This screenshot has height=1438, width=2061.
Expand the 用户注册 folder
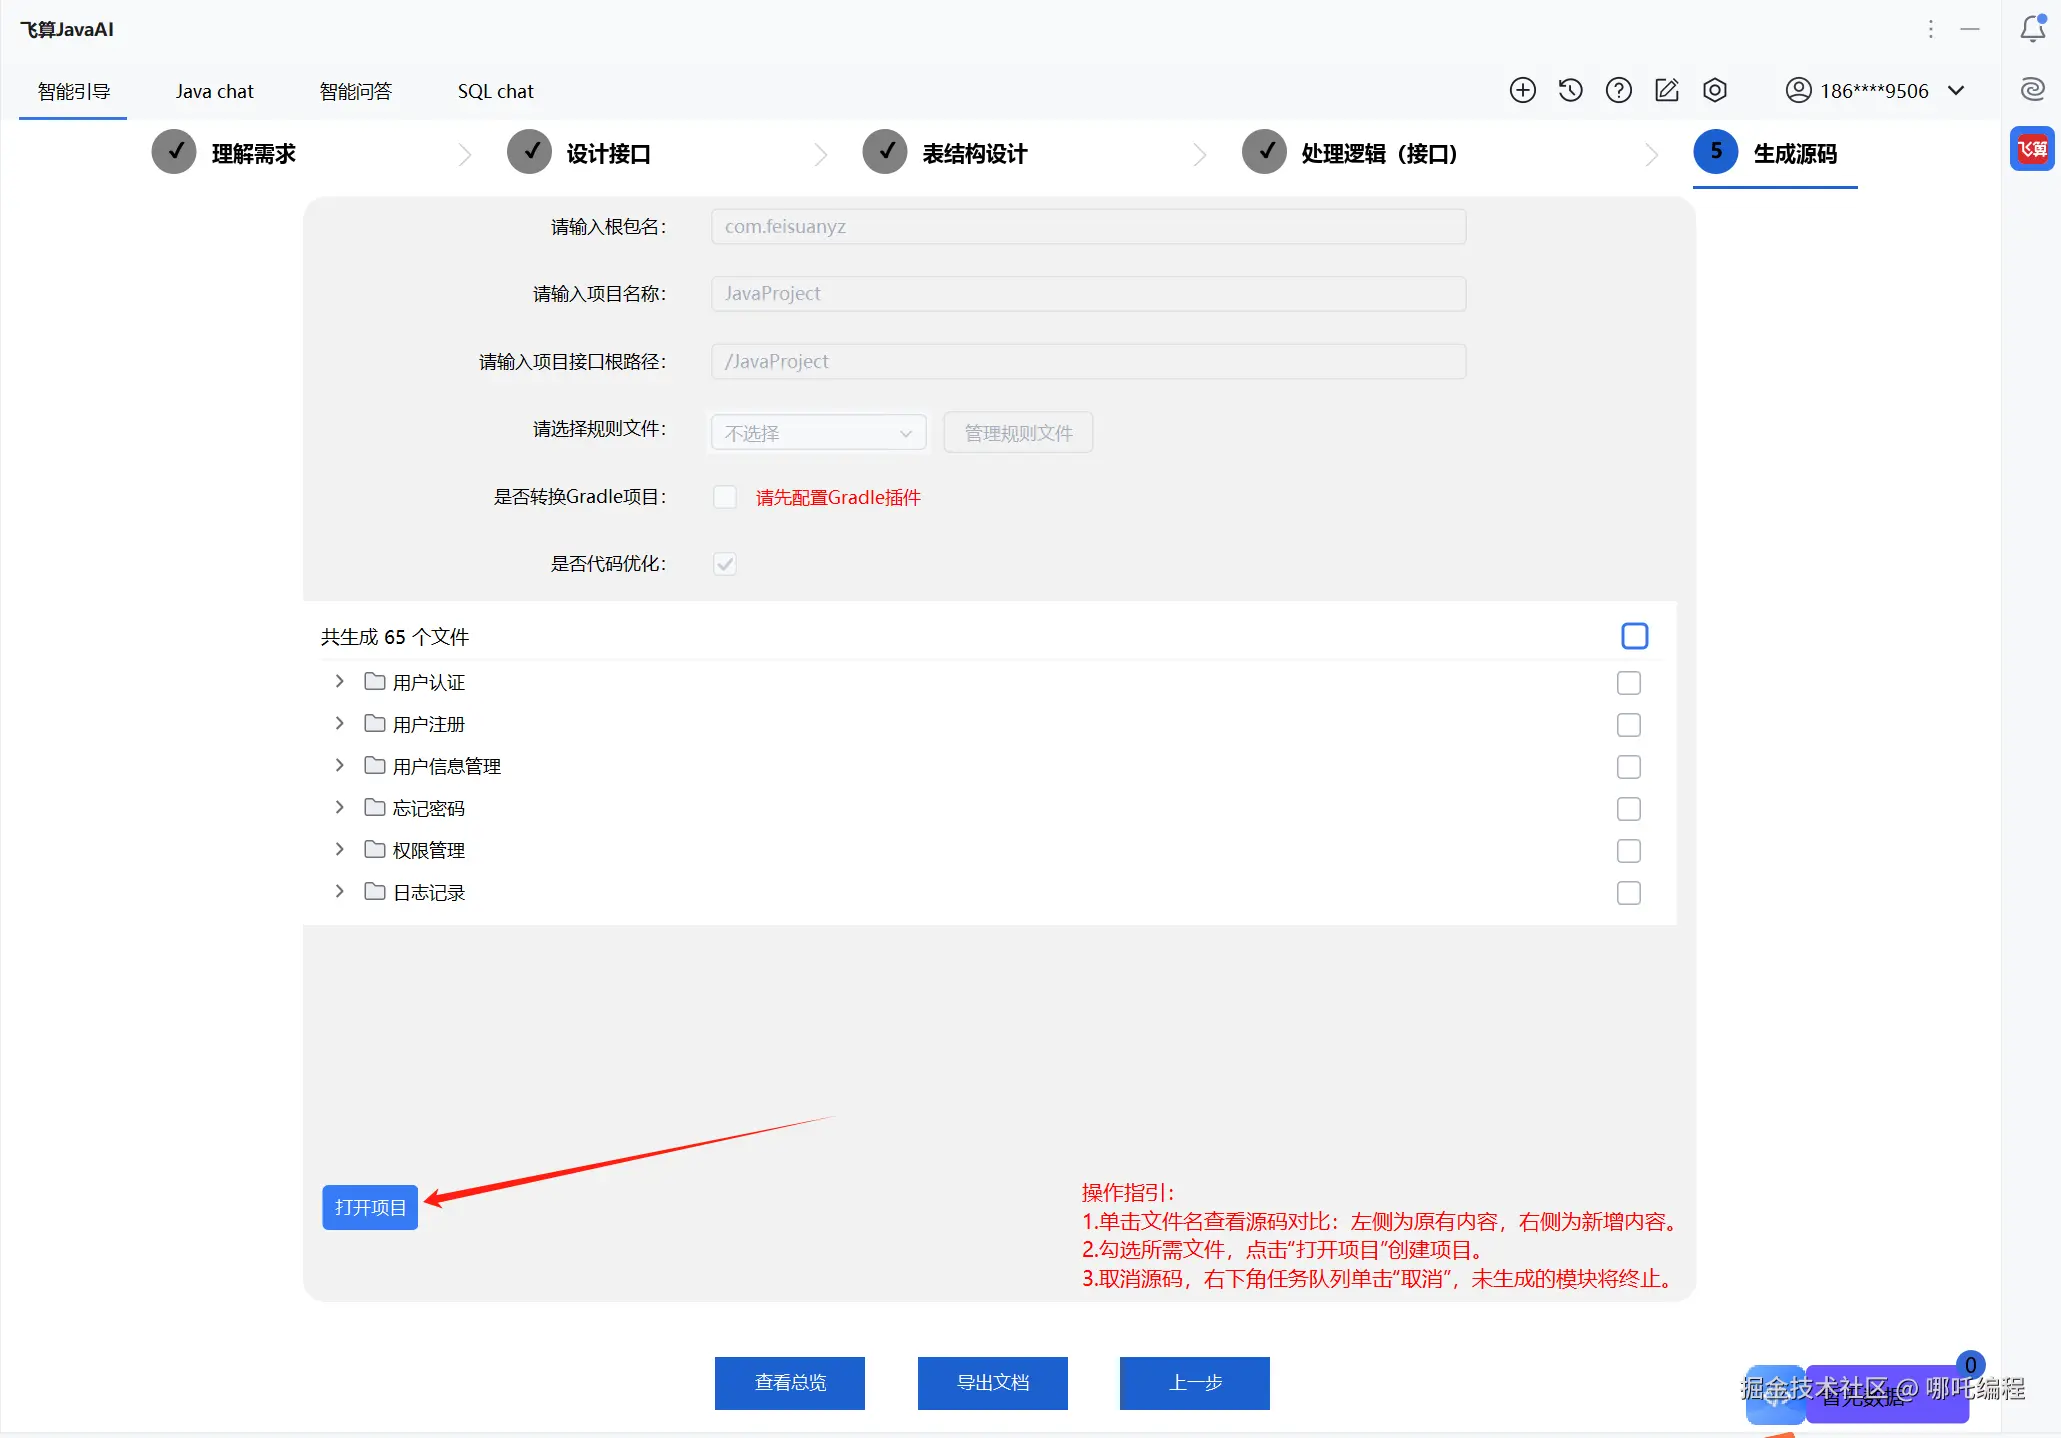tap(340, 724)
